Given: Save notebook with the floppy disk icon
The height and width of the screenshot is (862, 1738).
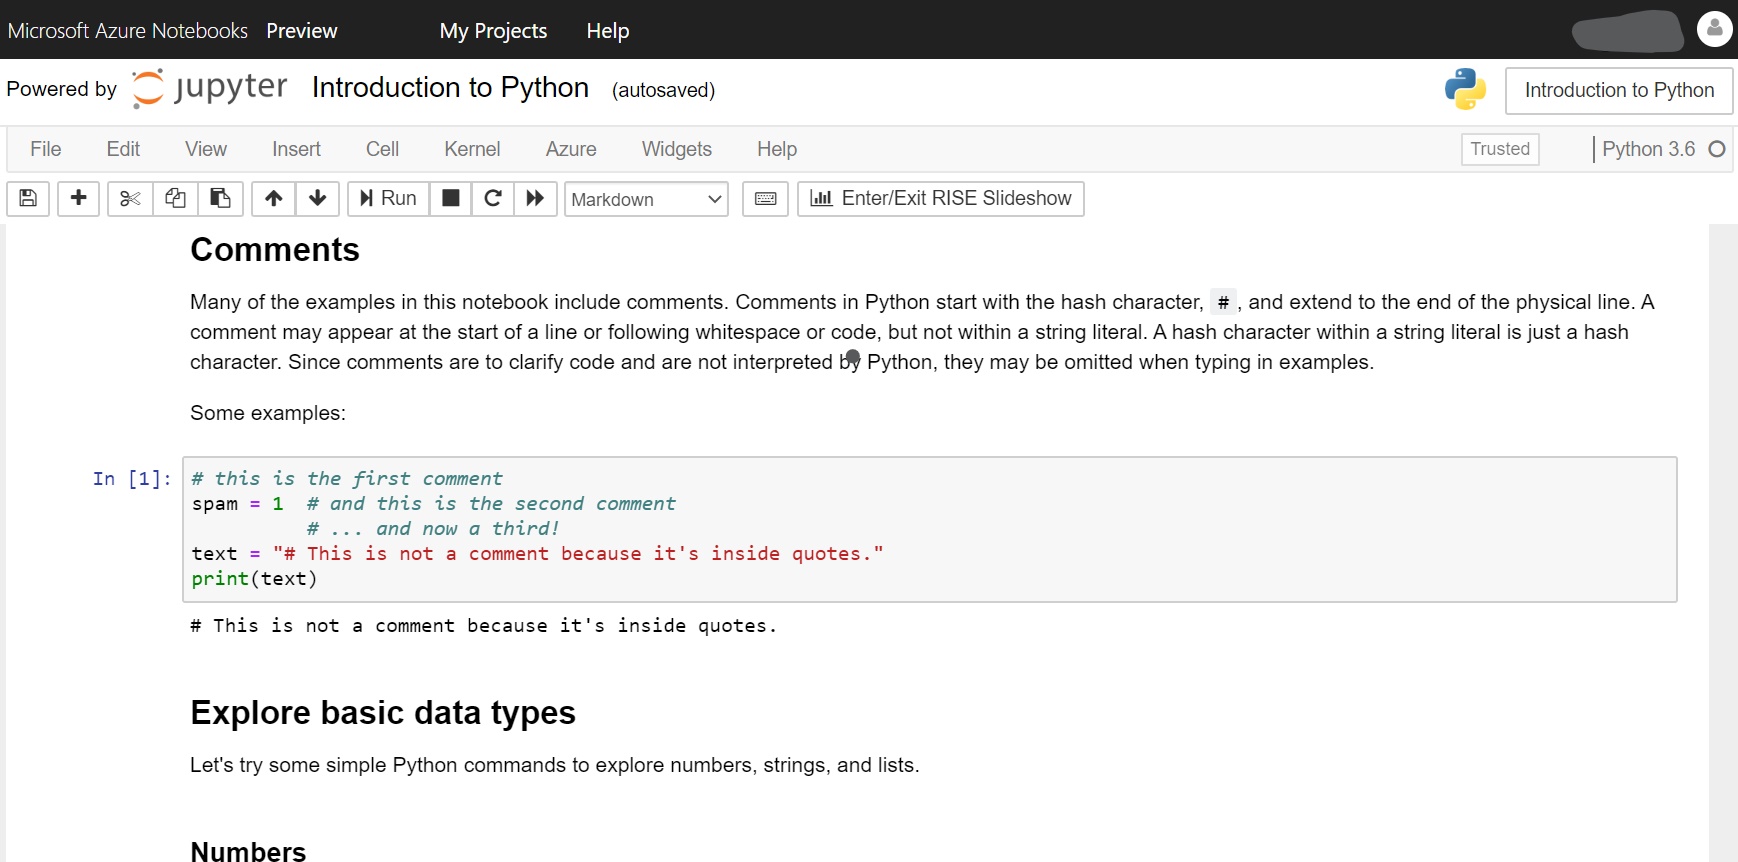Looking at the screenshot, I should coord(28,198).
